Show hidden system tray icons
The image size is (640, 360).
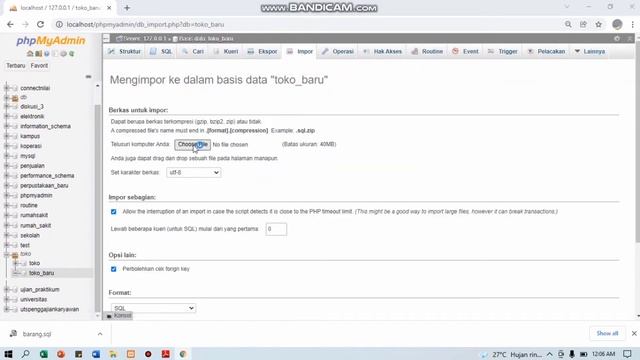click(550, 354)
